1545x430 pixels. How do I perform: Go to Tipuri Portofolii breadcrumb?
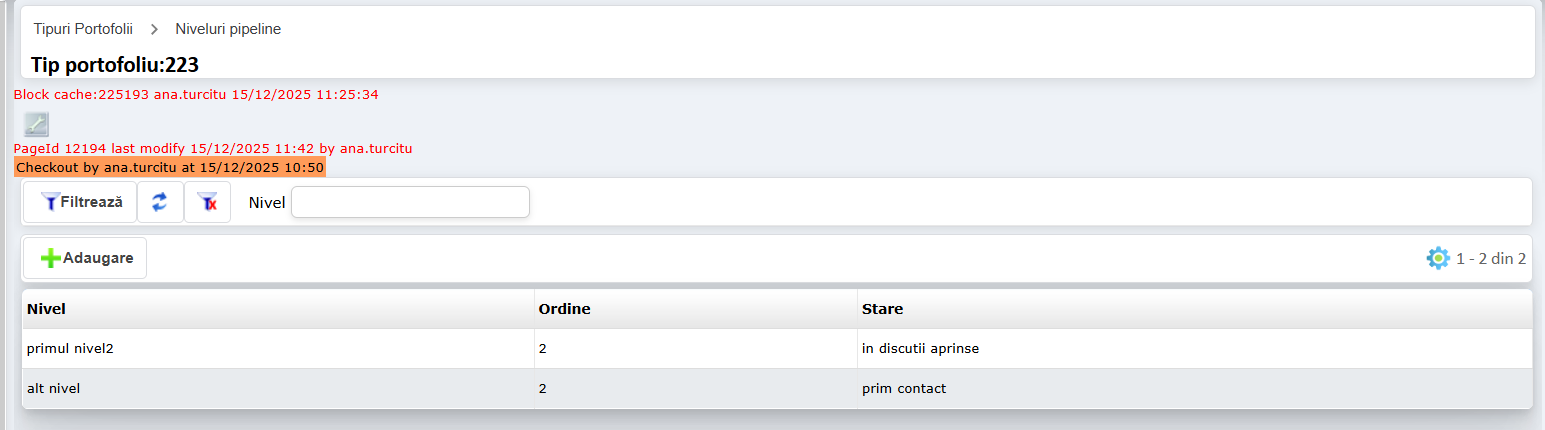click(83, 29)
